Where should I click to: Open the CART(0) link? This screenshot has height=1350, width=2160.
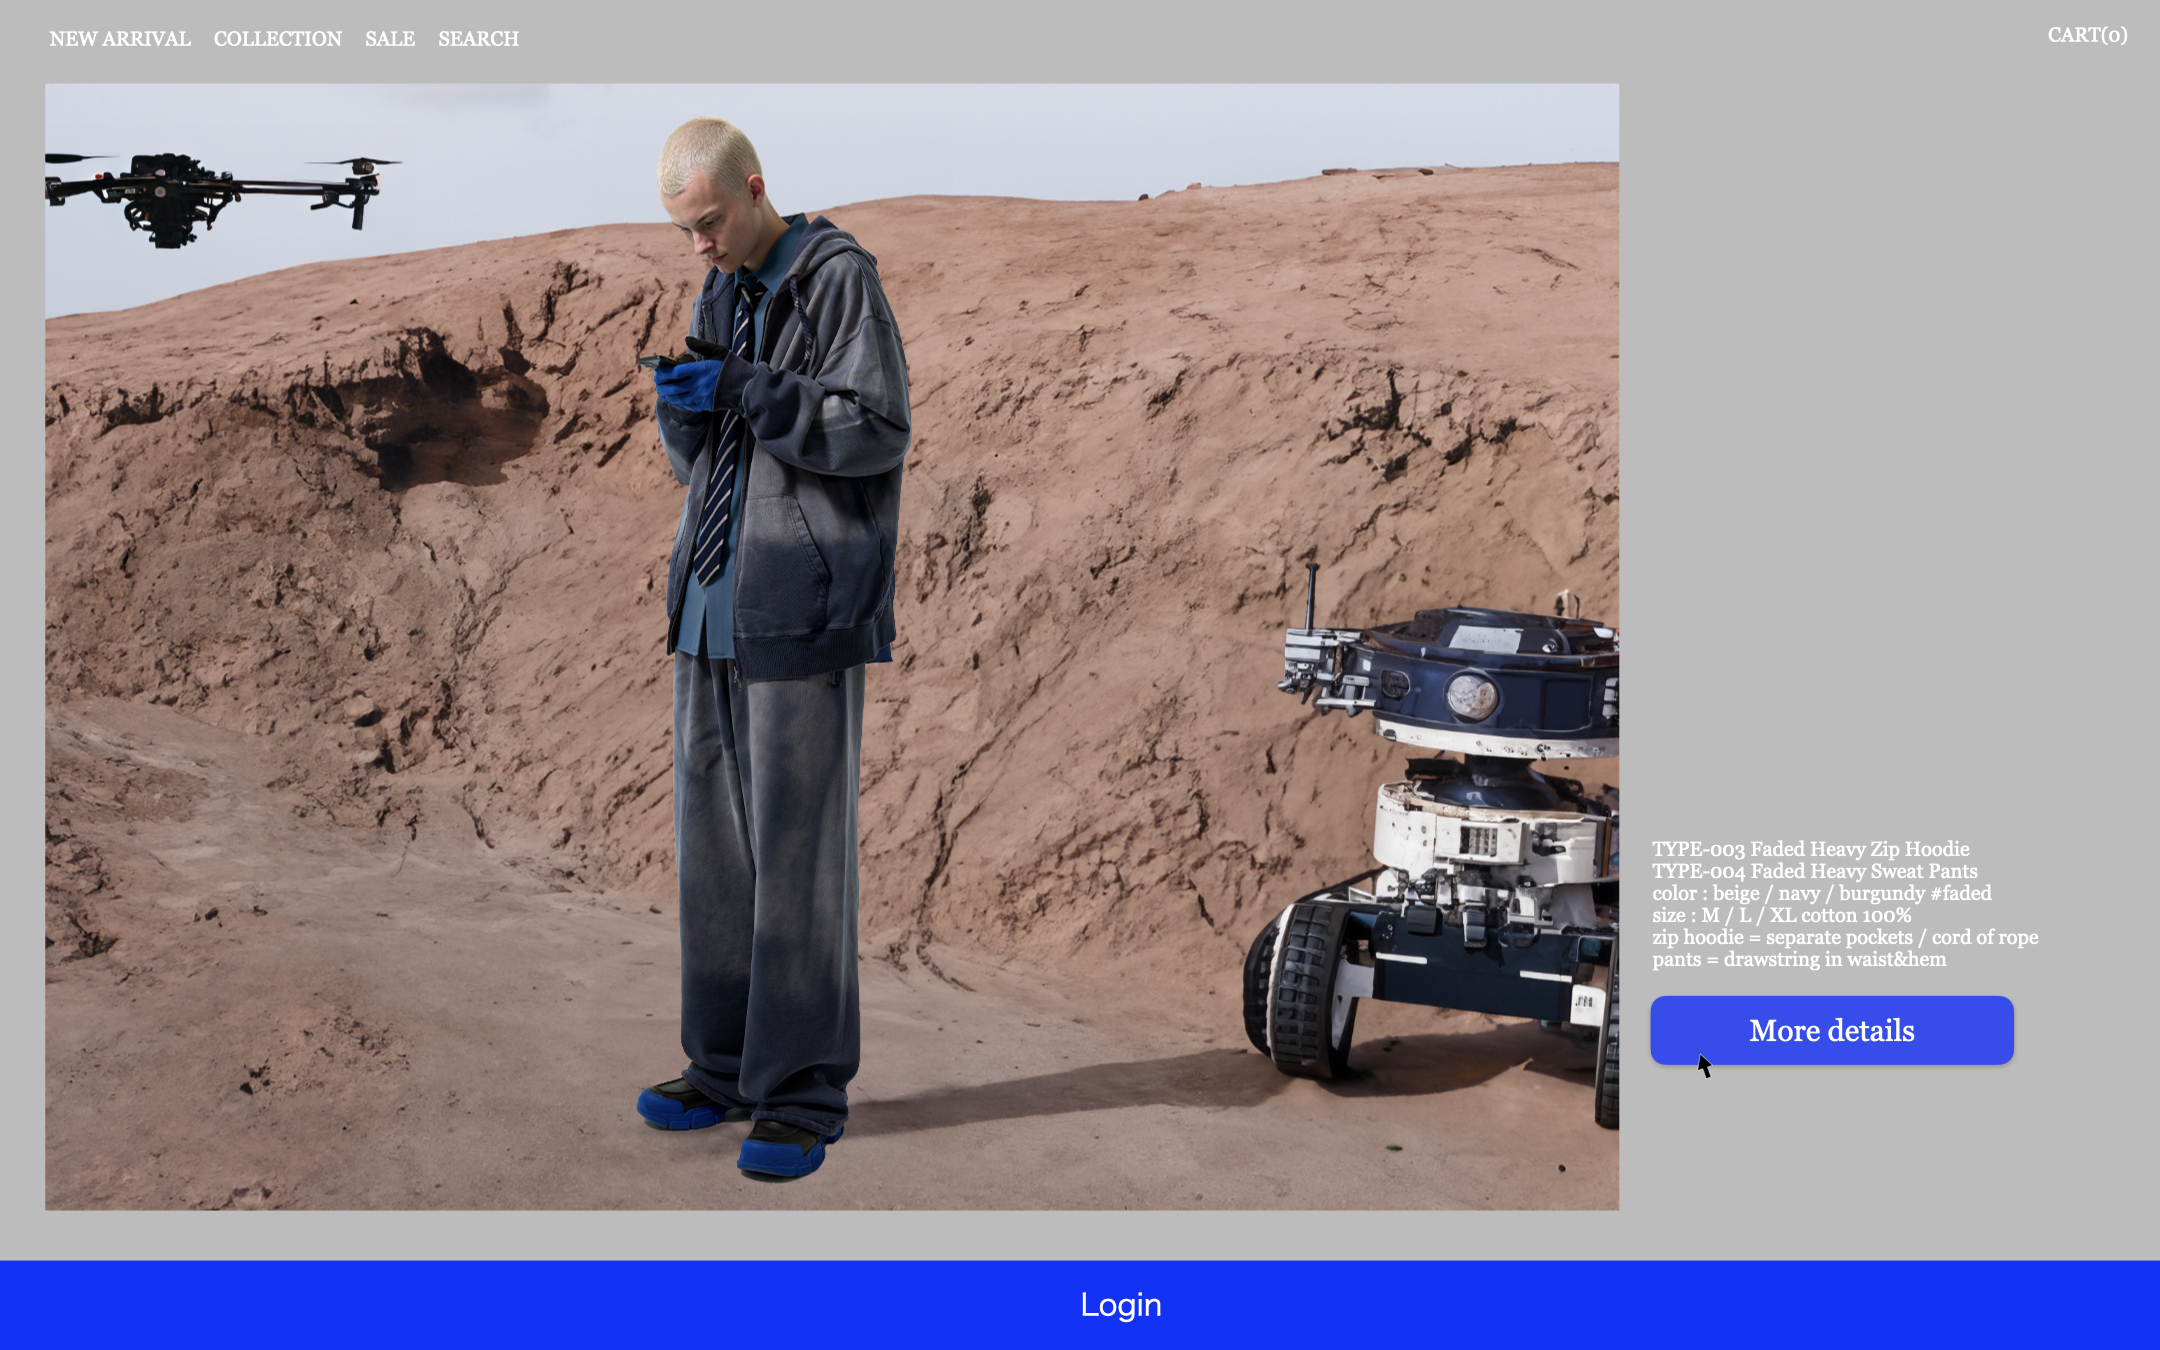point(2087,35)
